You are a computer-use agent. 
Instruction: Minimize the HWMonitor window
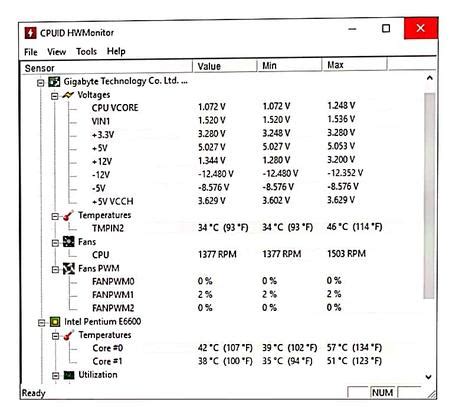[x=352, y=29]
